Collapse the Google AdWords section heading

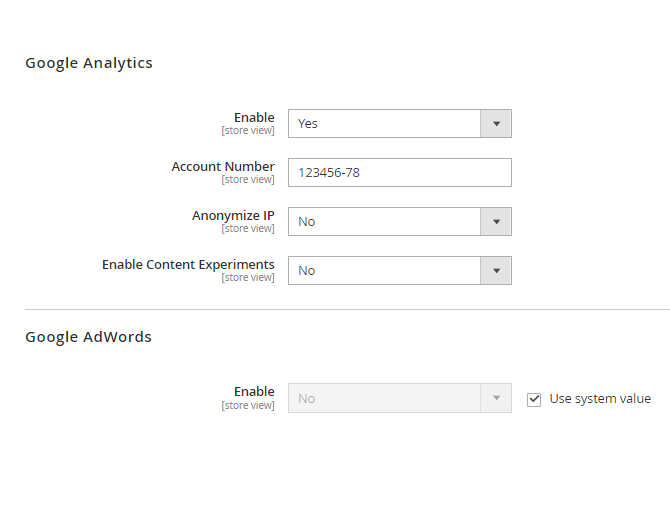(88, 337)
